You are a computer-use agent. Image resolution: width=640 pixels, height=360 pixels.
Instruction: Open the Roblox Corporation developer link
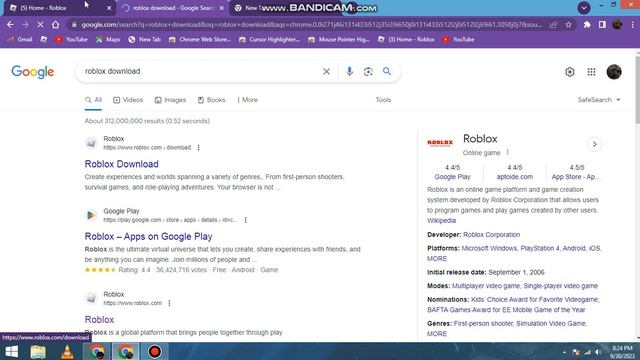pos(491,235)
